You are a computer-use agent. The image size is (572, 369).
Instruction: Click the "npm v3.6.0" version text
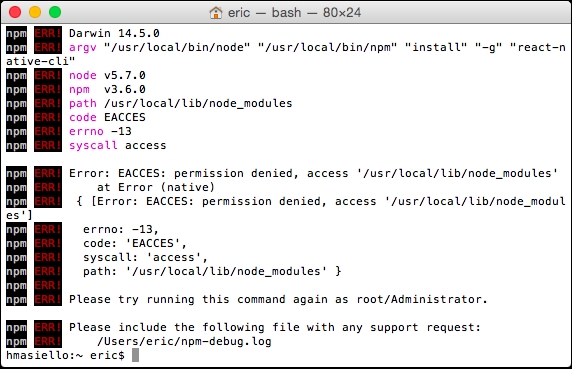107,89
